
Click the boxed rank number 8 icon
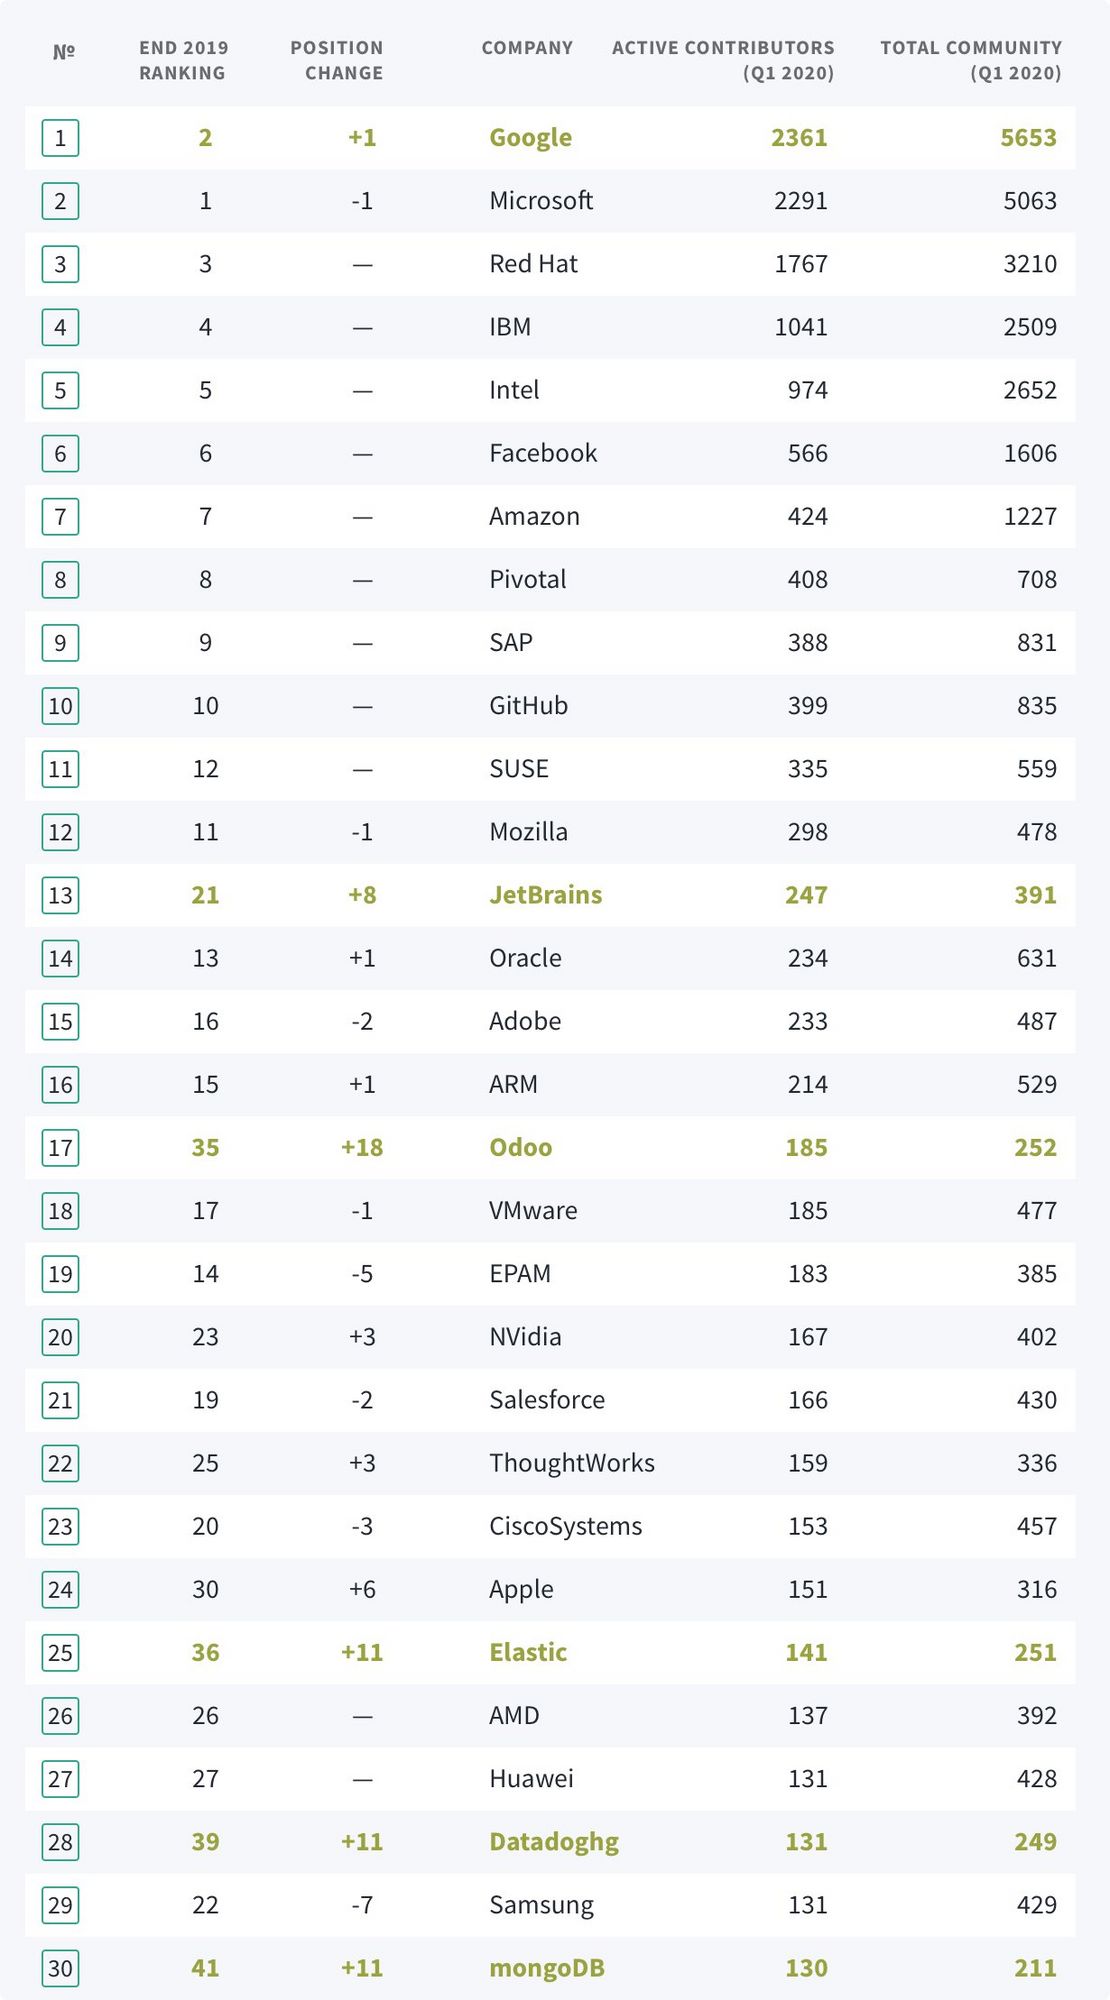click(60, 579)
